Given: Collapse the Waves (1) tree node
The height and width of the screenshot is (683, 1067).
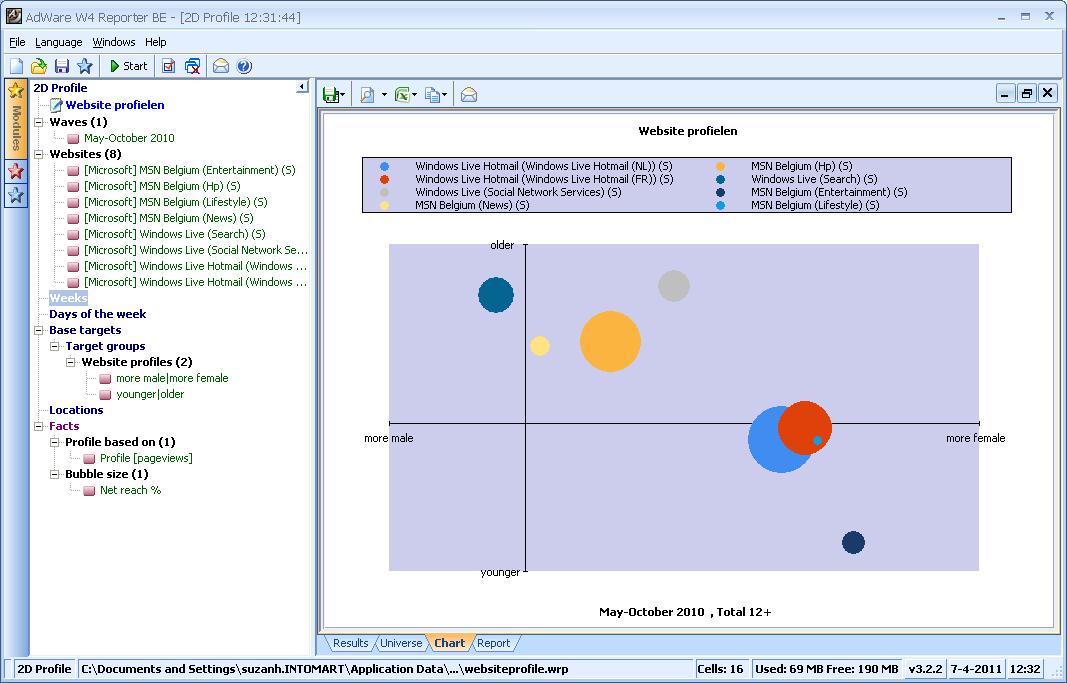Looking at the screenshot, I should [39, 122].
